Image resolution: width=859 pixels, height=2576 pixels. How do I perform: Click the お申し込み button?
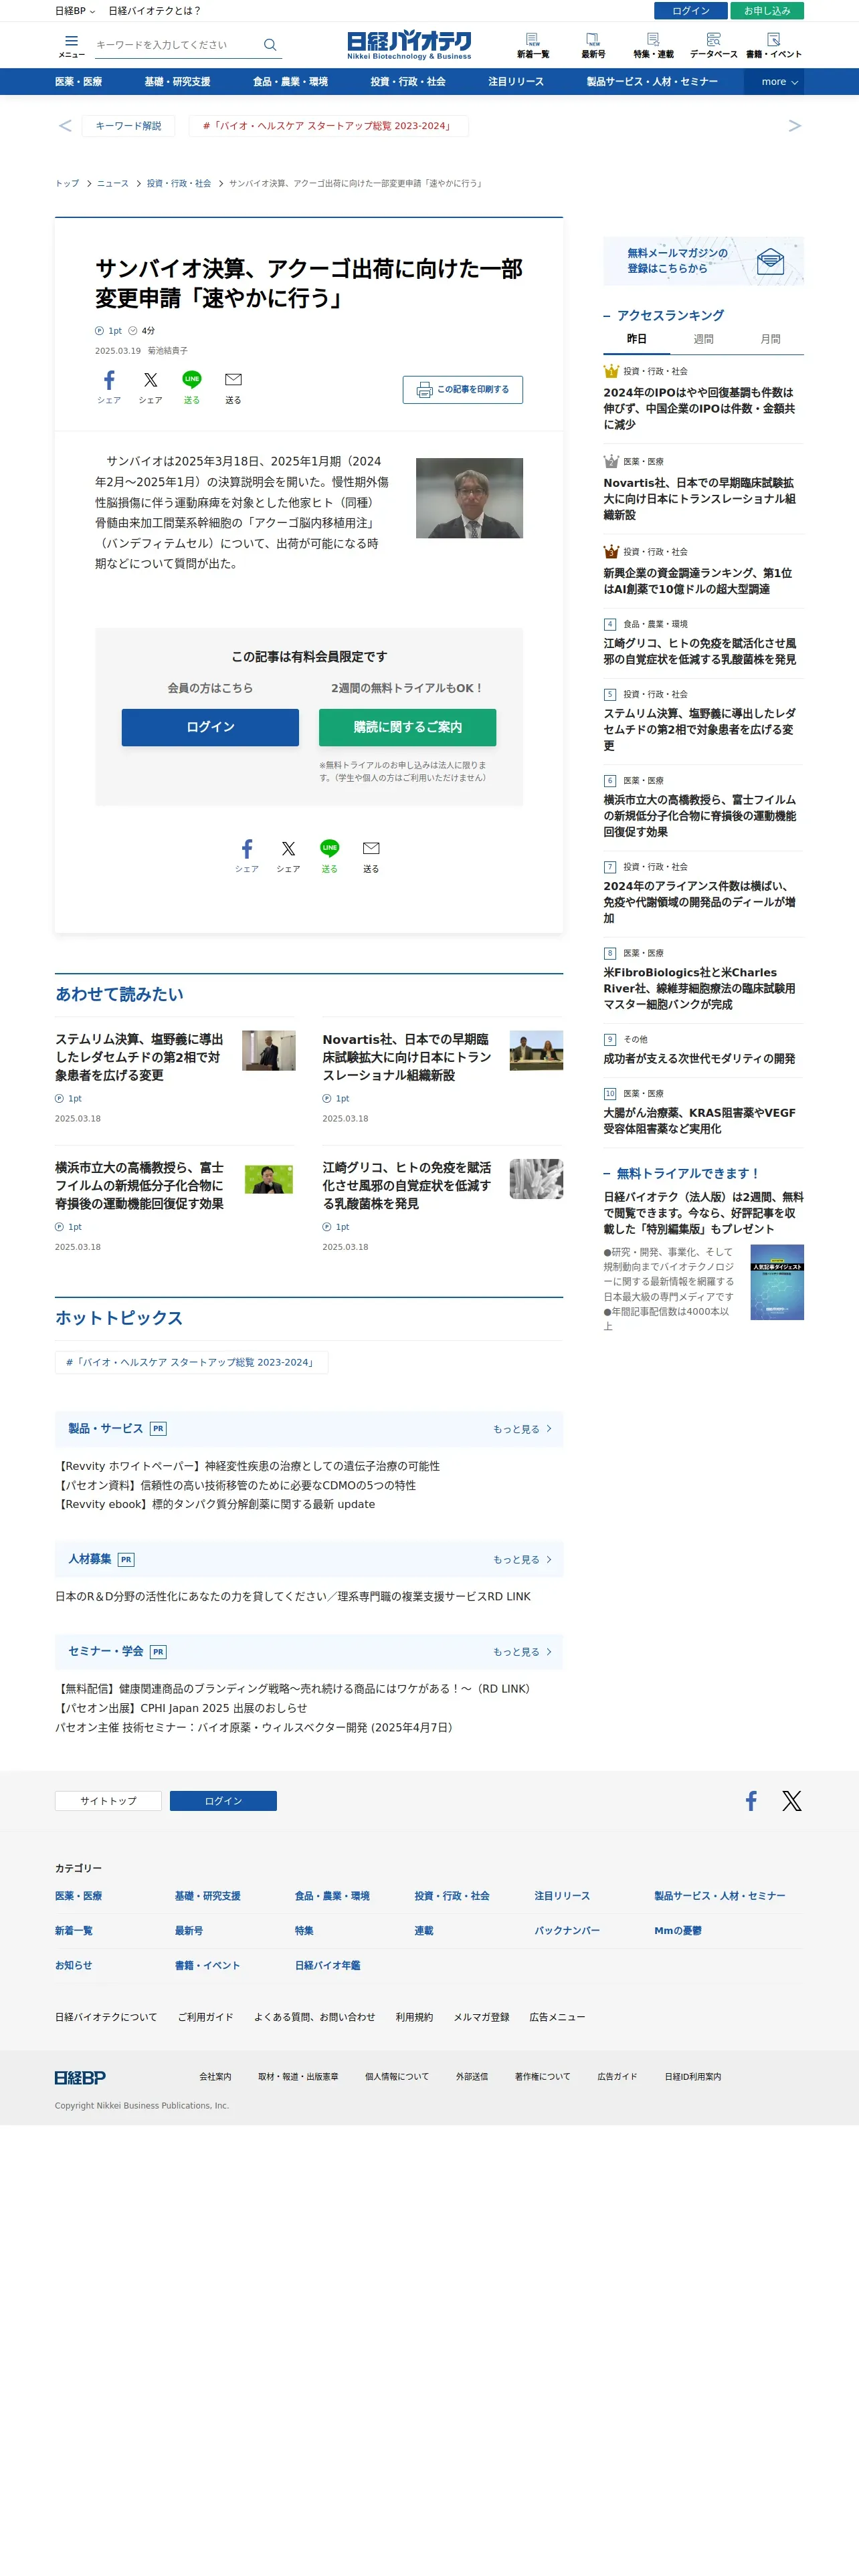click(767, 11)
